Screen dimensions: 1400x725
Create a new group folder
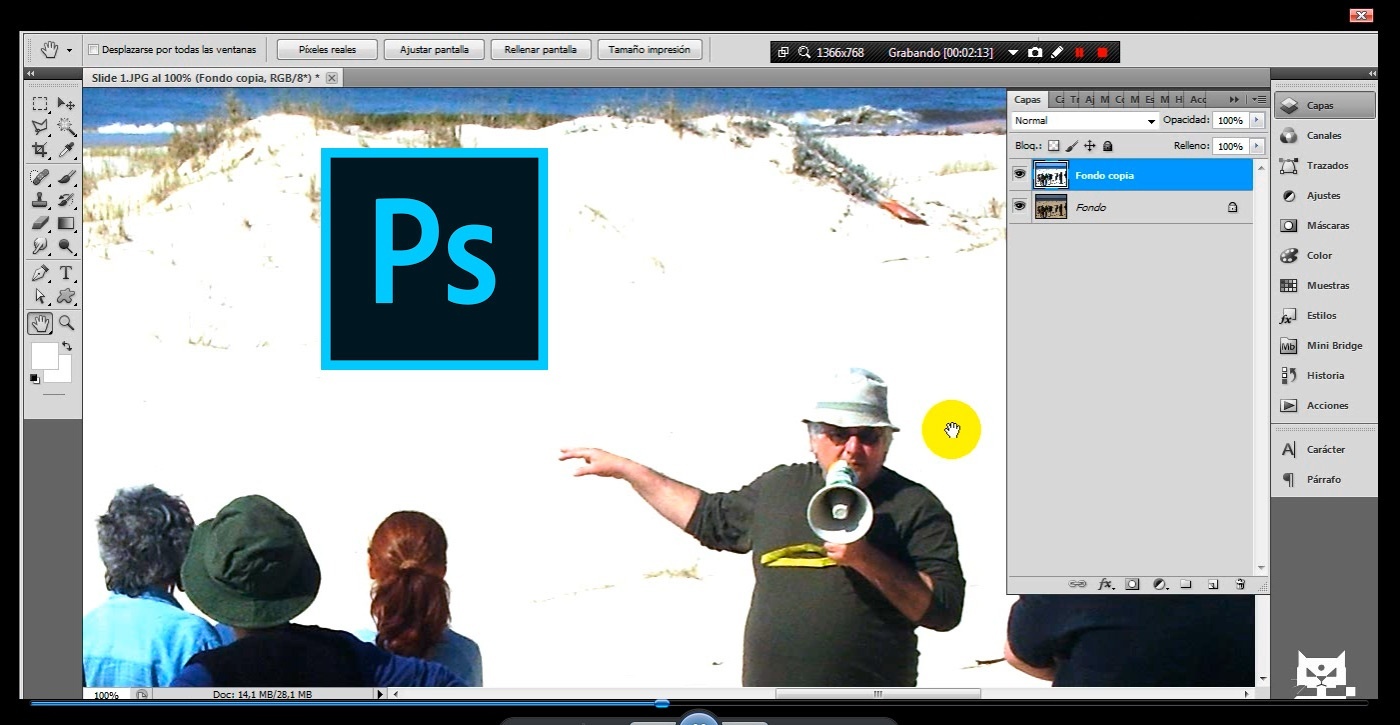coord(1186,584)
